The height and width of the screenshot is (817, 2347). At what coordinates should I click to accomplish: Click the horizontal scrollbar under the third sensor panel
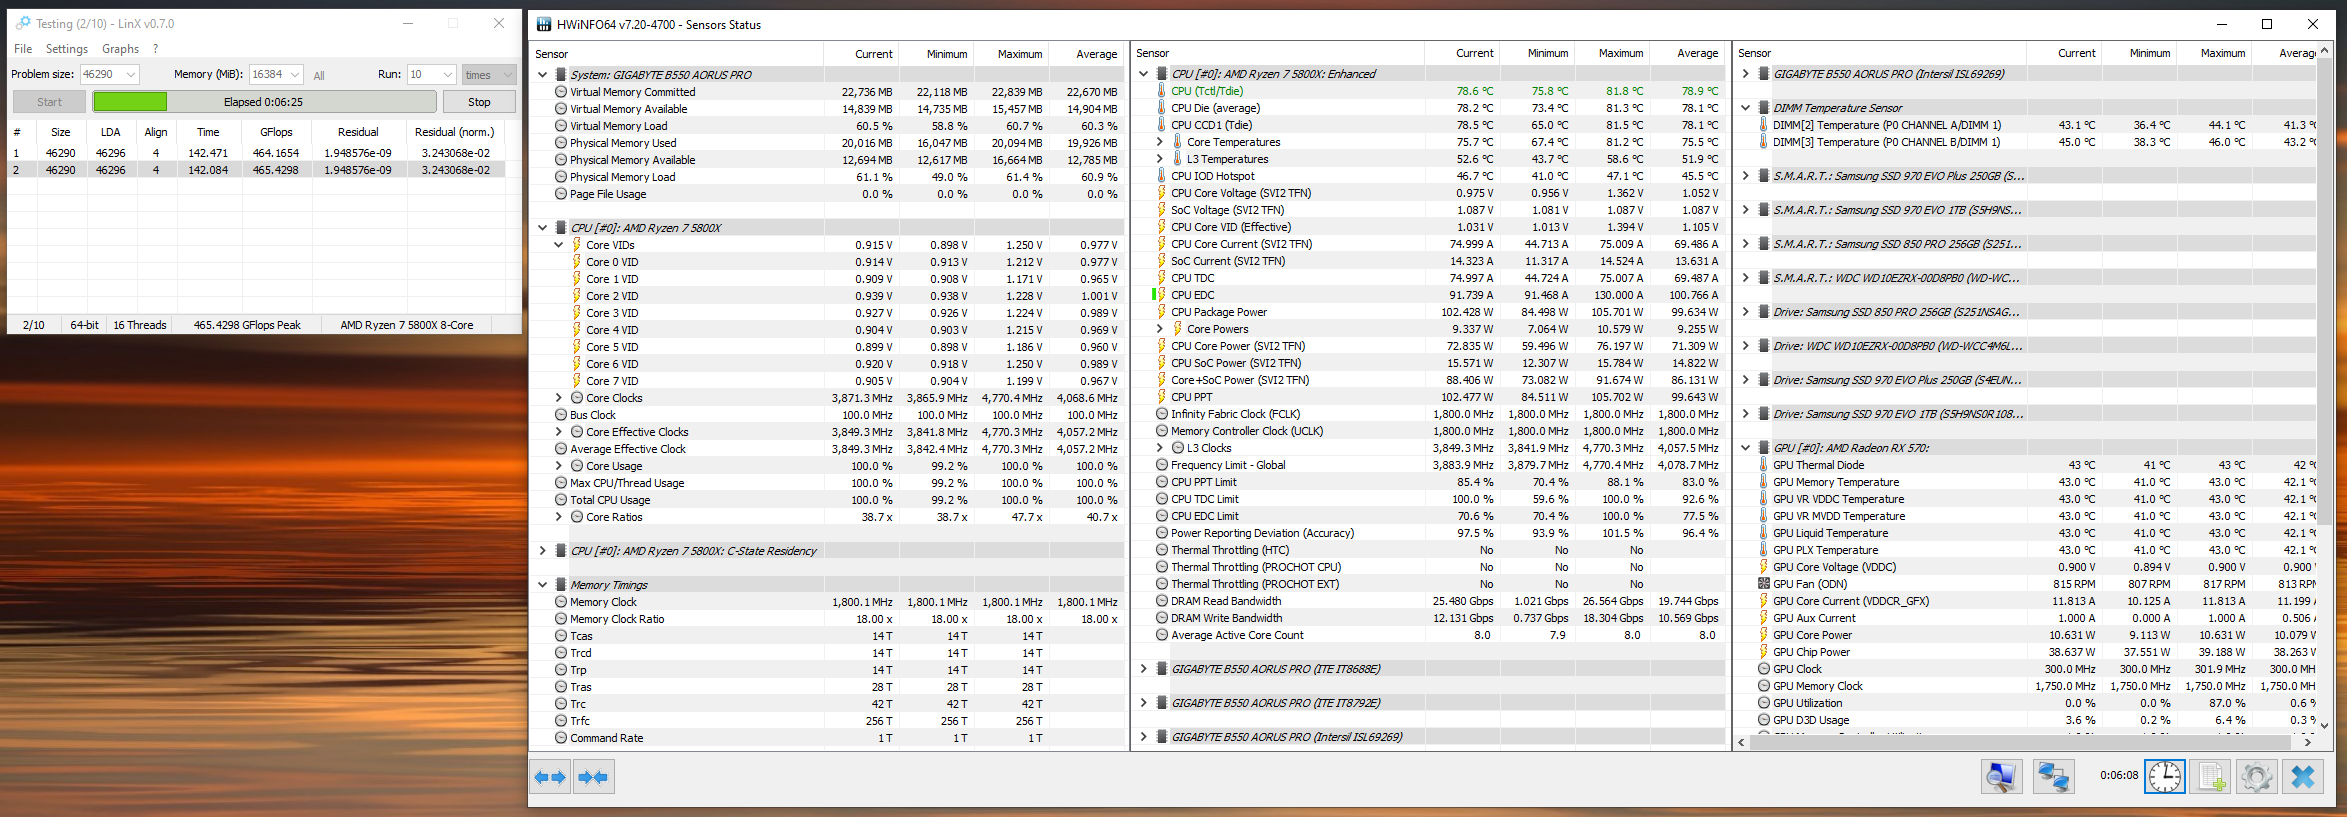click(2021, 742)
